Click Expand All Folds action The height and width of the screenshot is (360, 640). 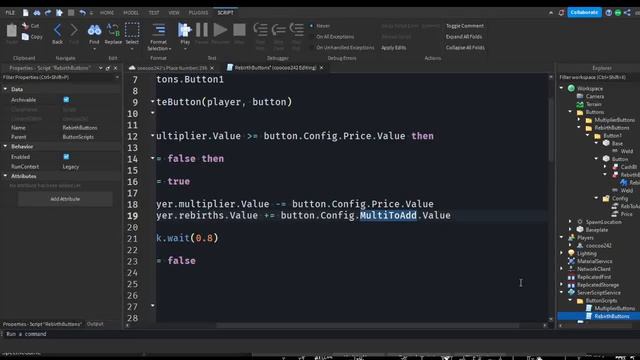[464, 37]
